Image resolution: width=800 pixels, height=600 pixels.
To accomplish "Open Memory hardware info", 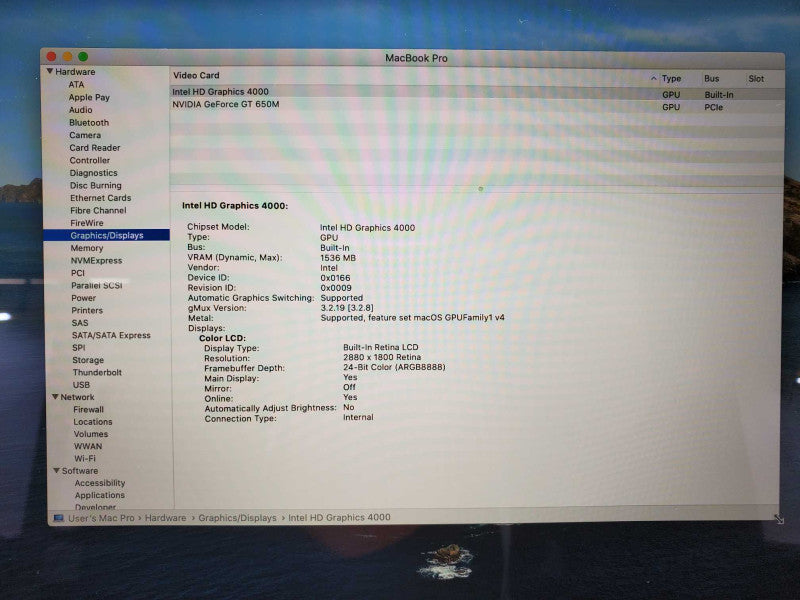I will pyautogui.click(x=87, y=248).
